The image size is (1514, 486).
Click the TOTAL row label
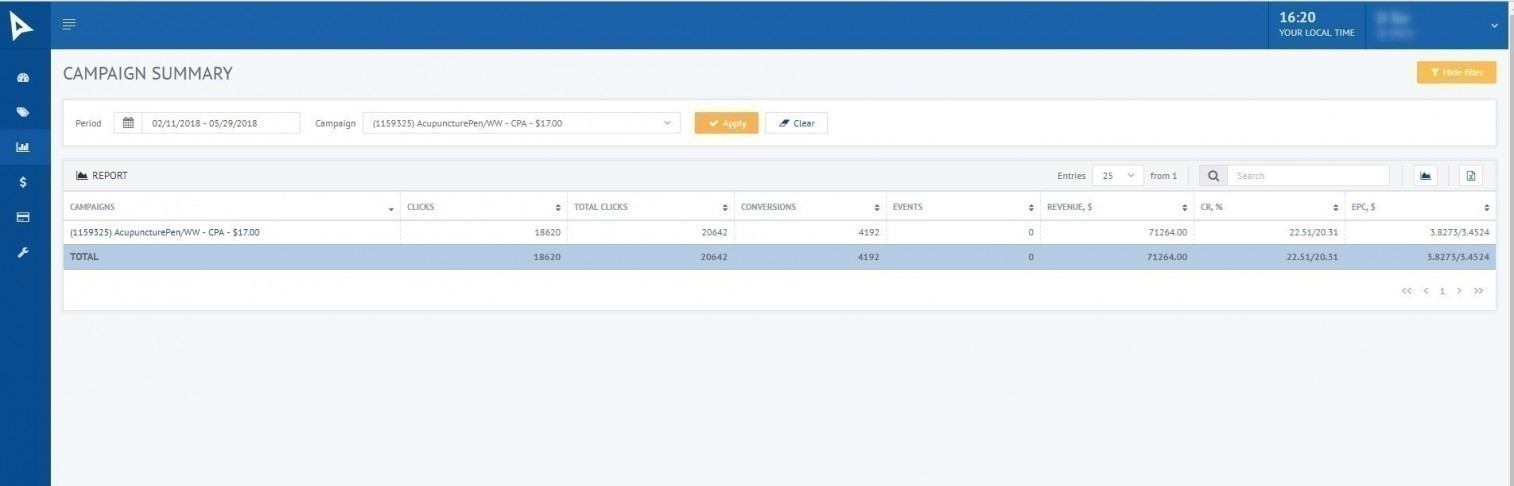84,257
